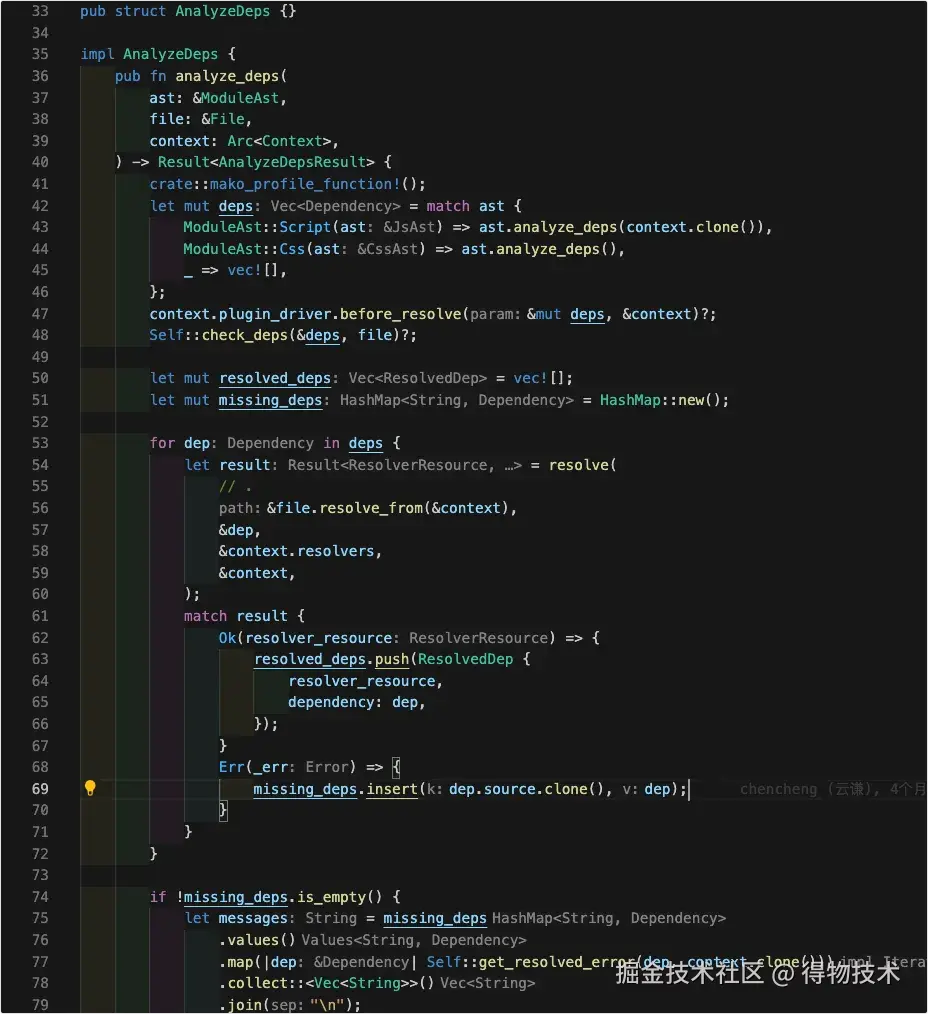This screenshot has height=1014, width=928.
Task: Click 'HashMap::new()' on line 51
Action: [660, 400]
